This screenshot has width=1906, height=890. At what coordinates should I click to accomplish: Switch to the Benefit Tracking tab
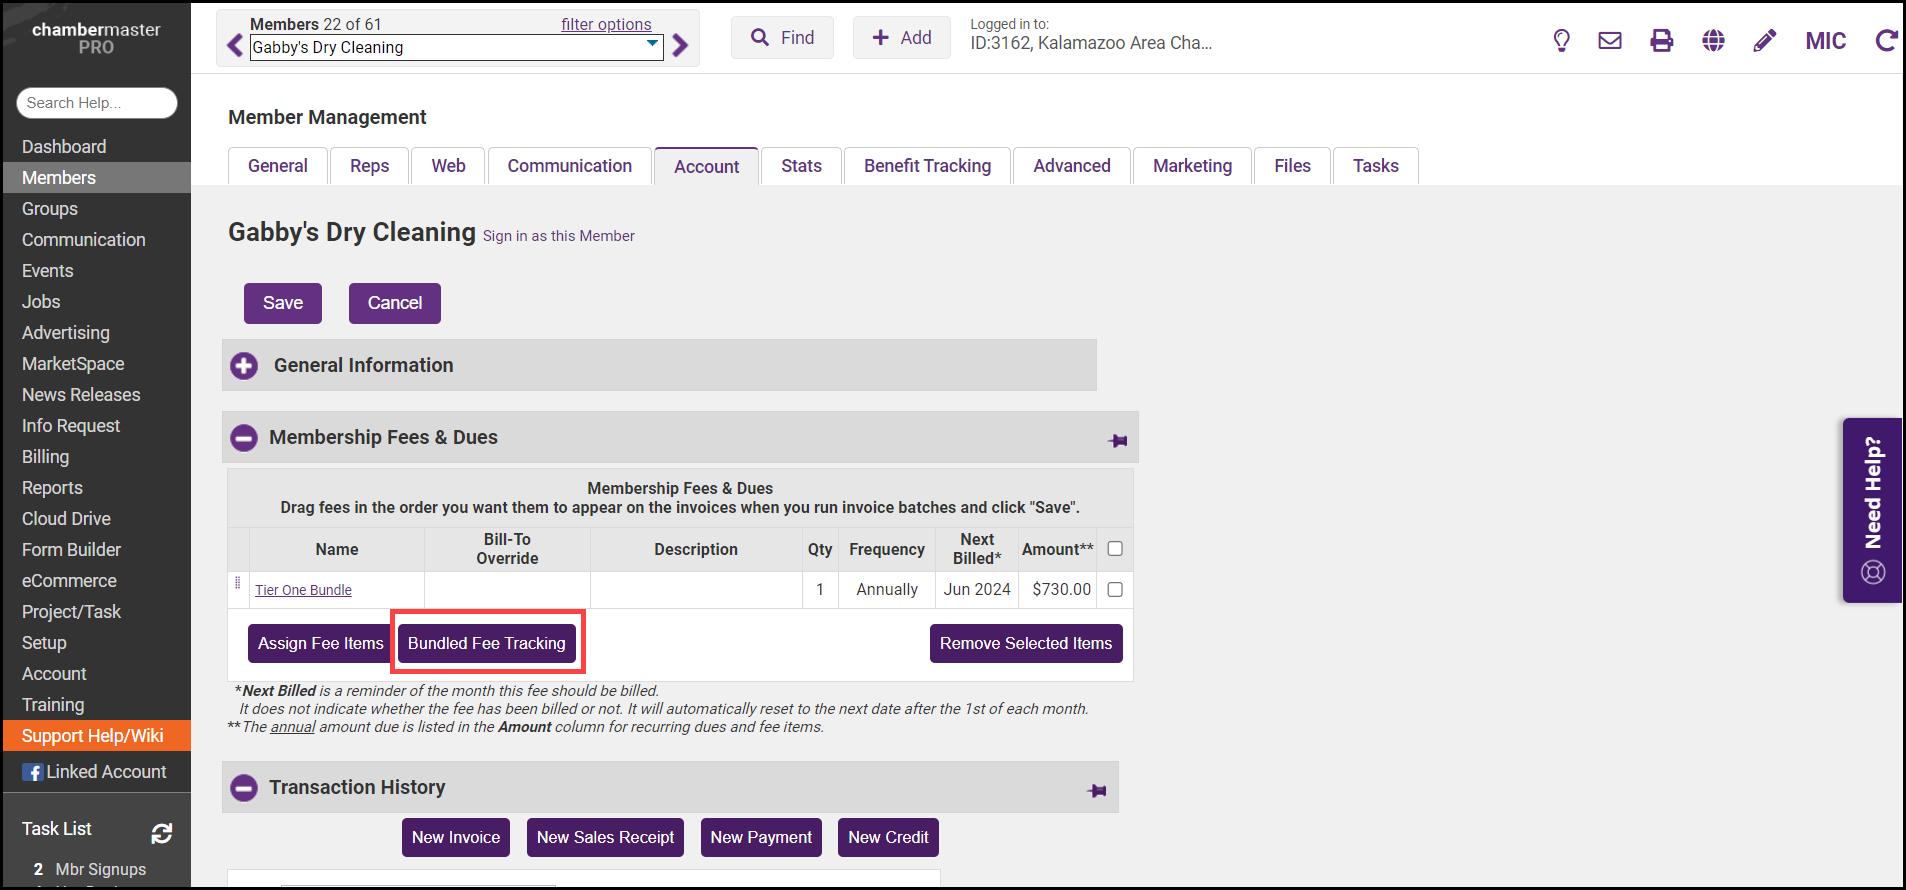pyautogui.click(x=927, y=166)
